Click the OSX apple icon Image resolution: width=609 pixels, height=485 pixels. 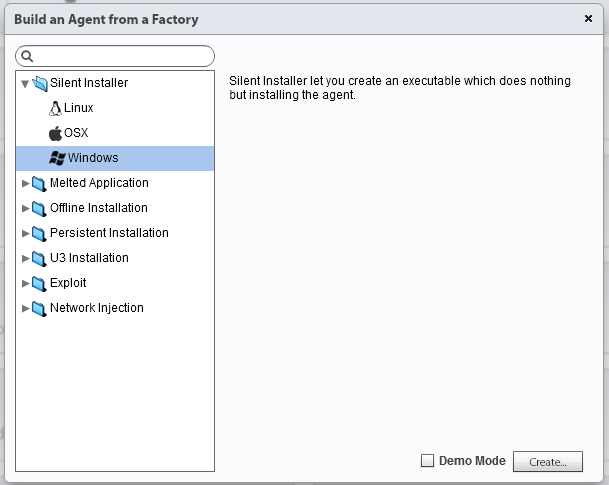point(55,133)
